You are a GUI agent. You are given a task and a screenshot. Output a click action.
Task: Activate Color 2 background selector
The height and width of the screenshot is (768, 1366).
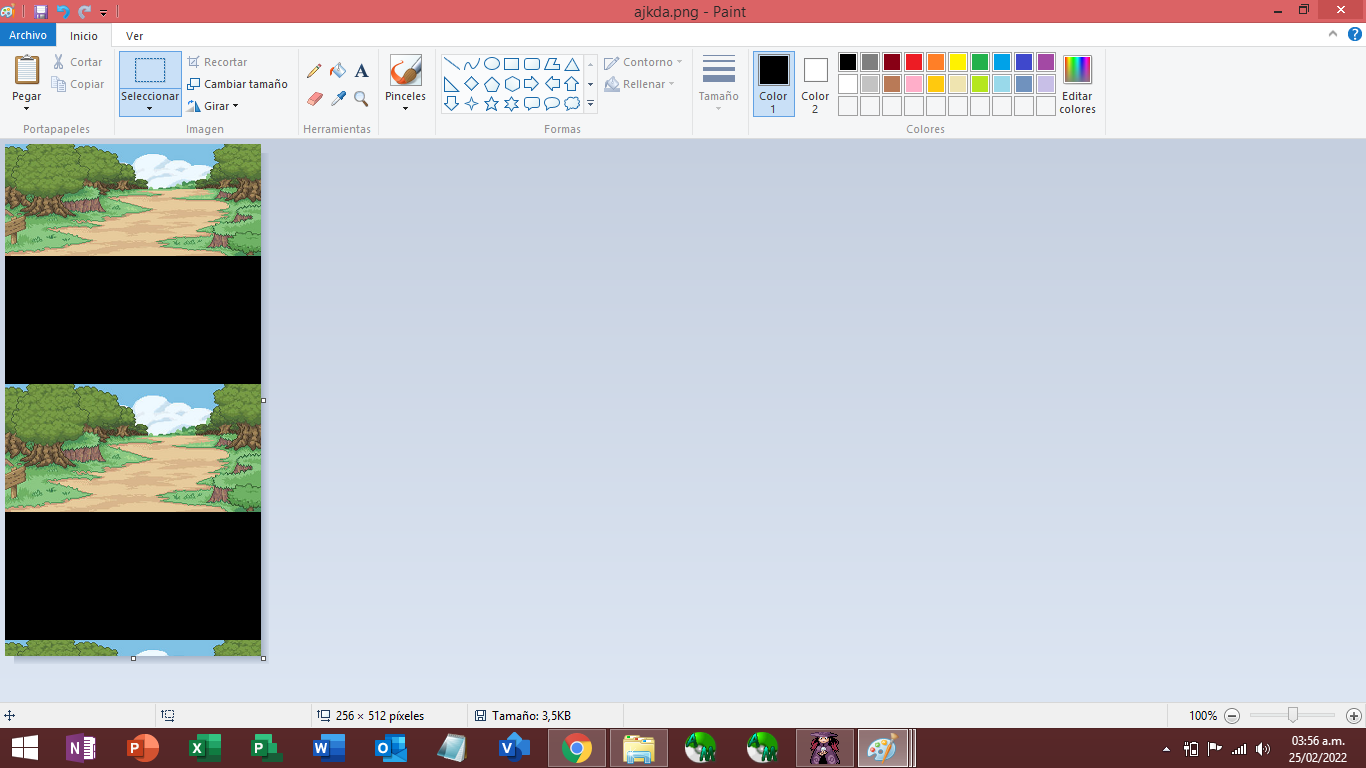coord(815,83)
